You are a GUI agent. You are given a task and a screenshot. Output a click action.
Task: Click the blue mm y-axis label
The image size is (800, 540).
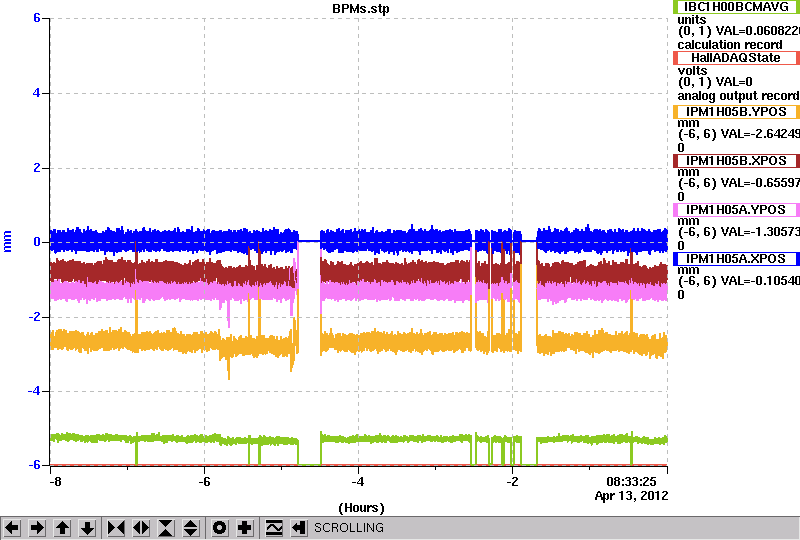pos(7,241)
